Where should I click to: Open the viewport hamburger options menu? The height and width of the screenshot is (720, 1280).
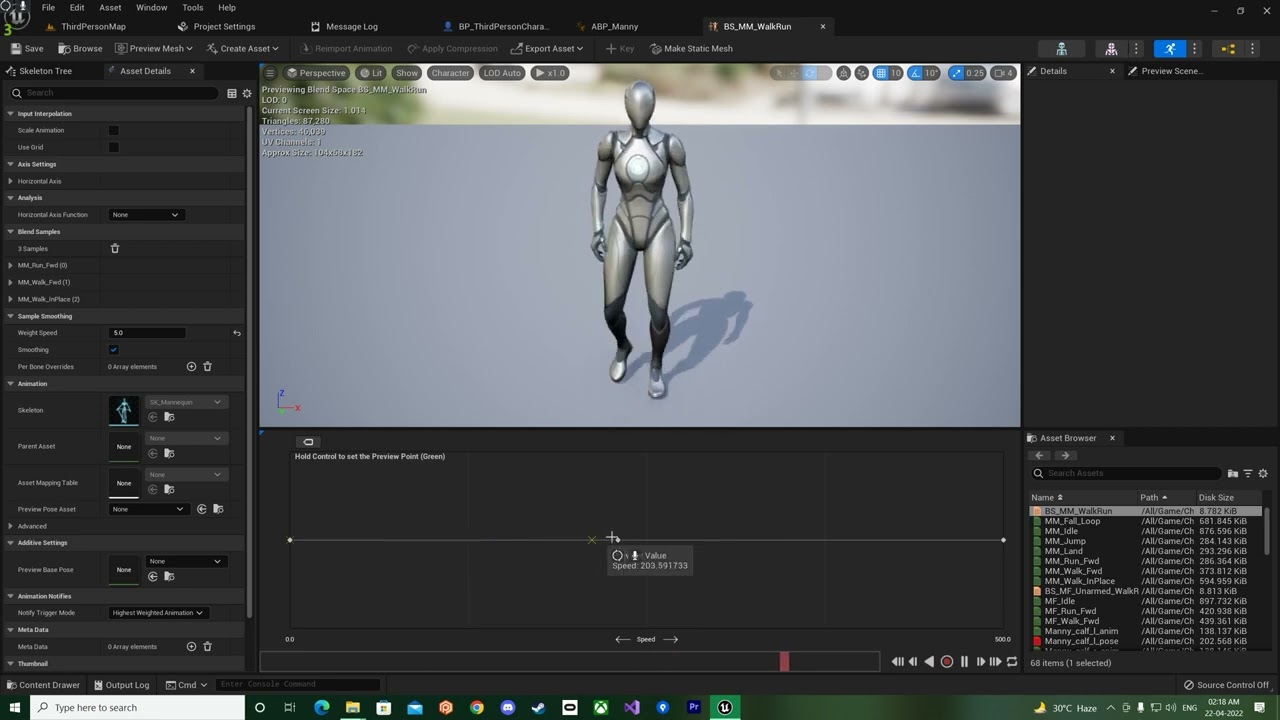point(269,72)
